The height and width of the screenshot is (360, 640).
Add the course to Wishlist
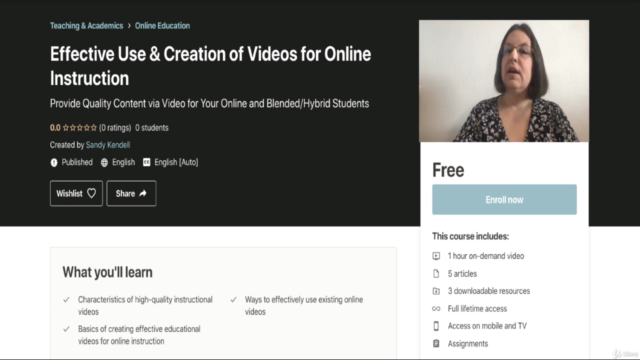[x=76, y=193]
